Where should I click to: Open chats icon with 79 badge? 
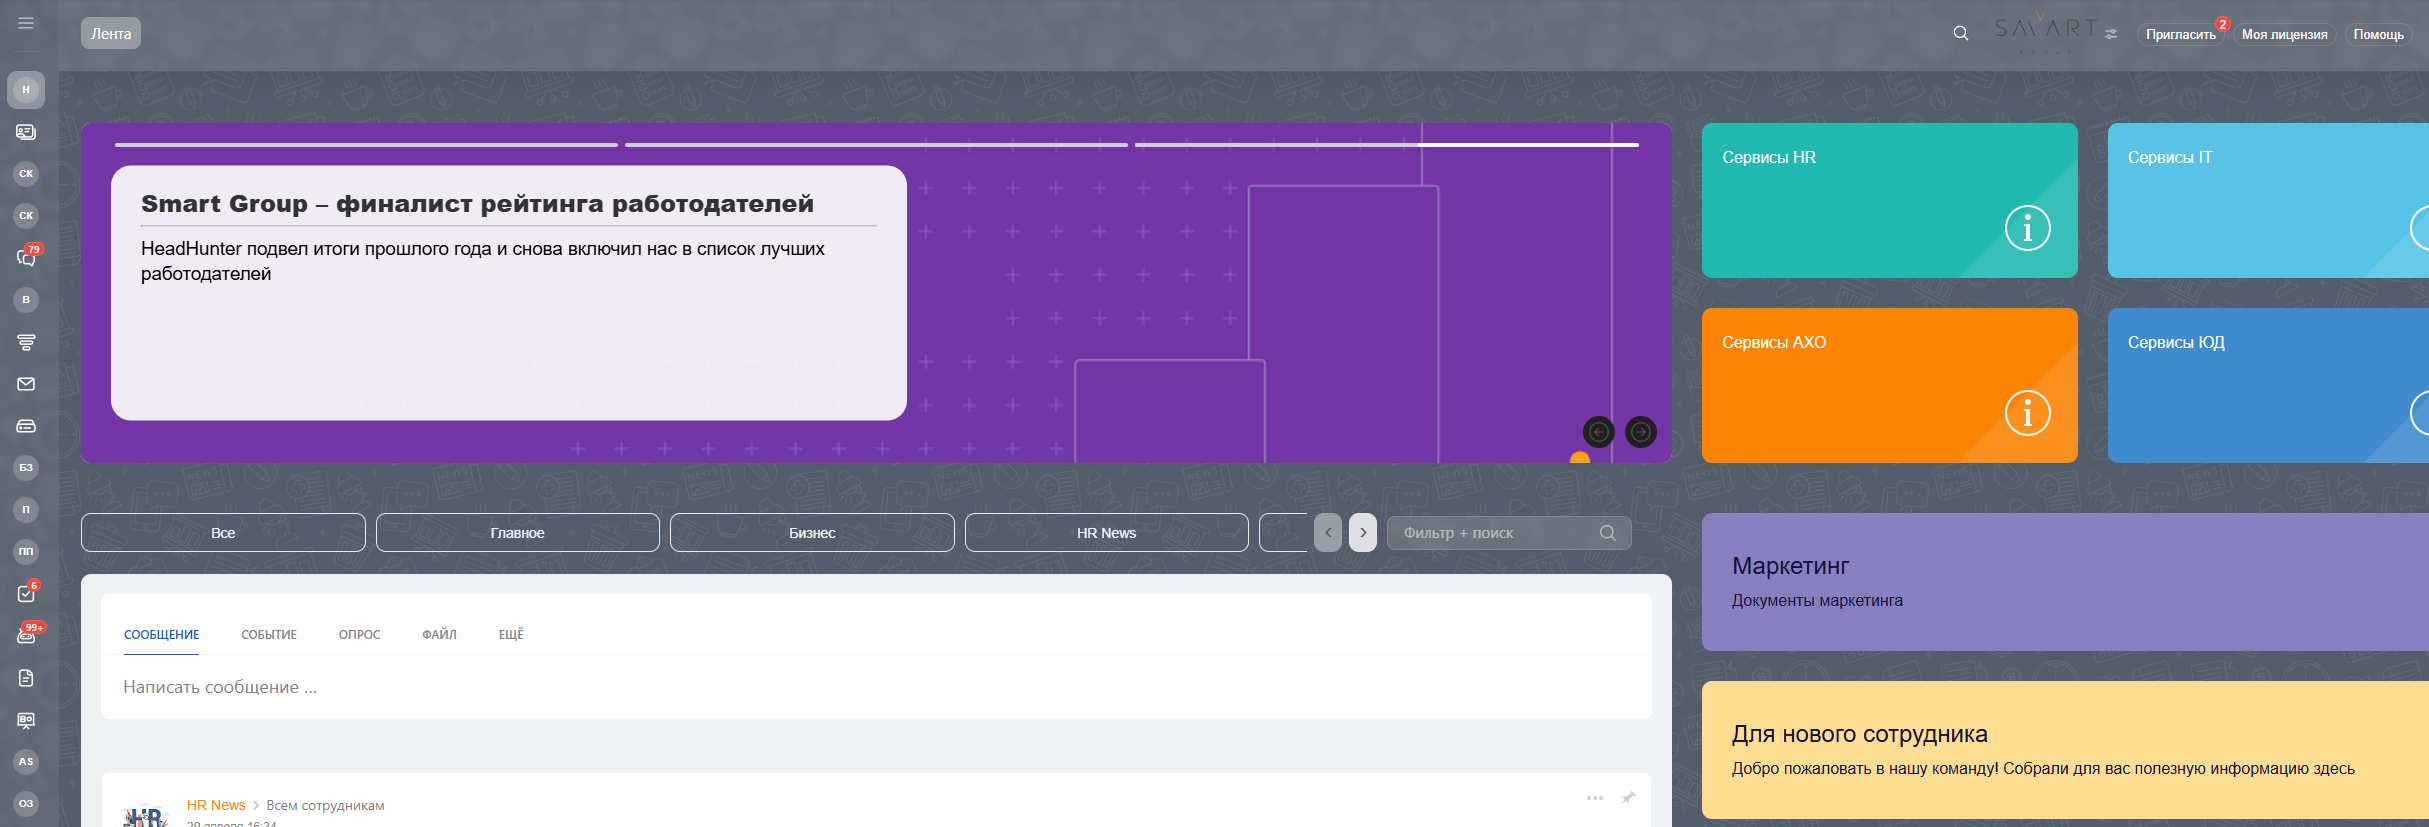[26, 257]
